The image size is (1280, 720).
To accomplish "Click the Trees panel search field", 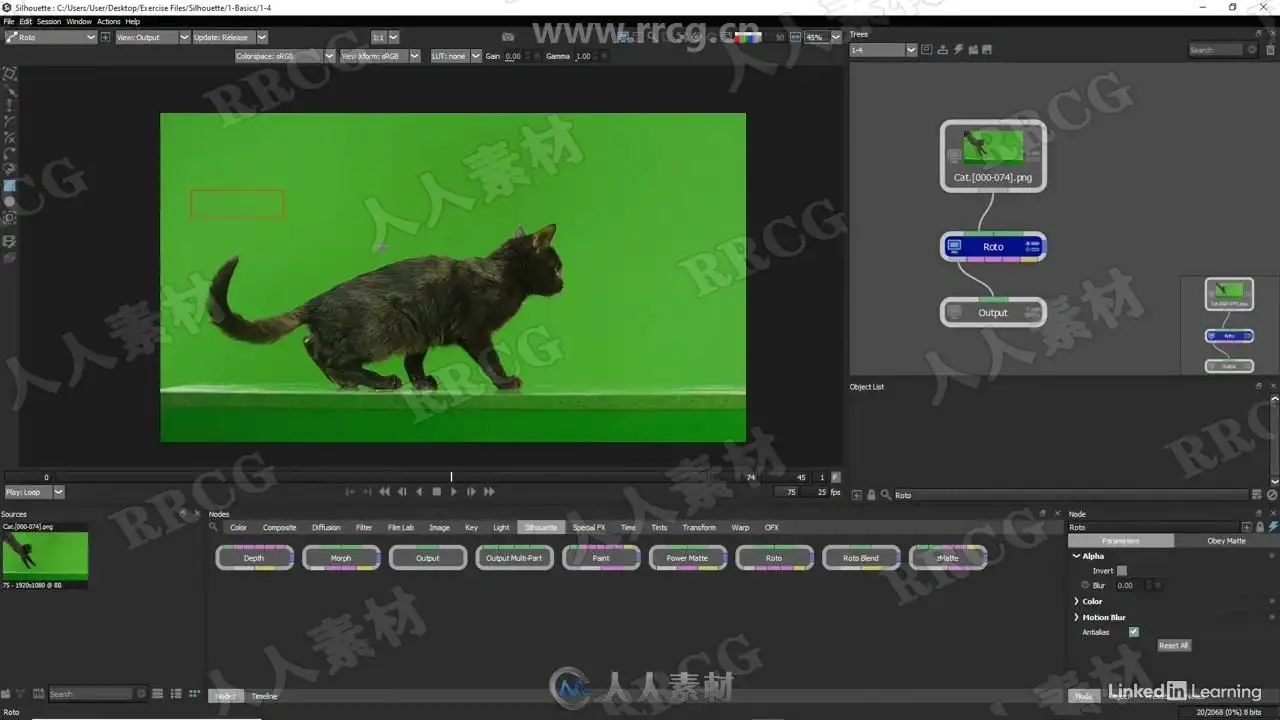I will 1217,50.
